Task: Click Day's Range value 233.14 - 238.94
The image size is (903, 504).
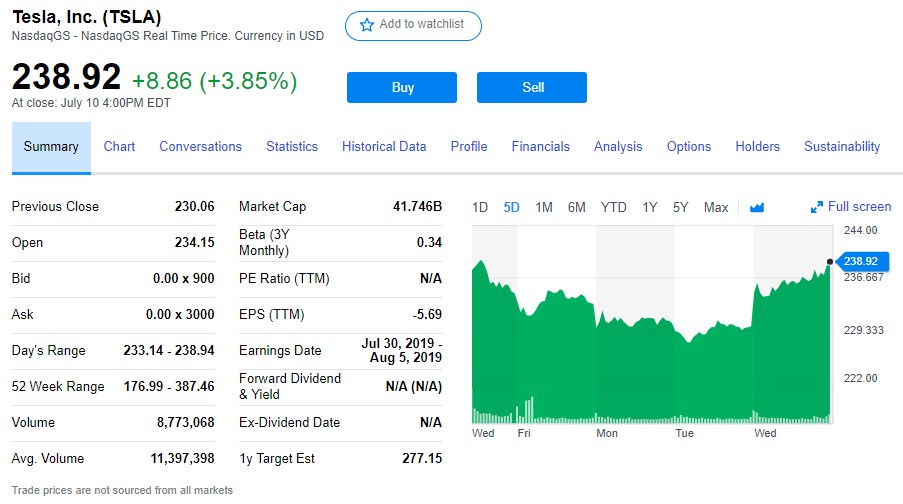Action: (x=169, y=350)
